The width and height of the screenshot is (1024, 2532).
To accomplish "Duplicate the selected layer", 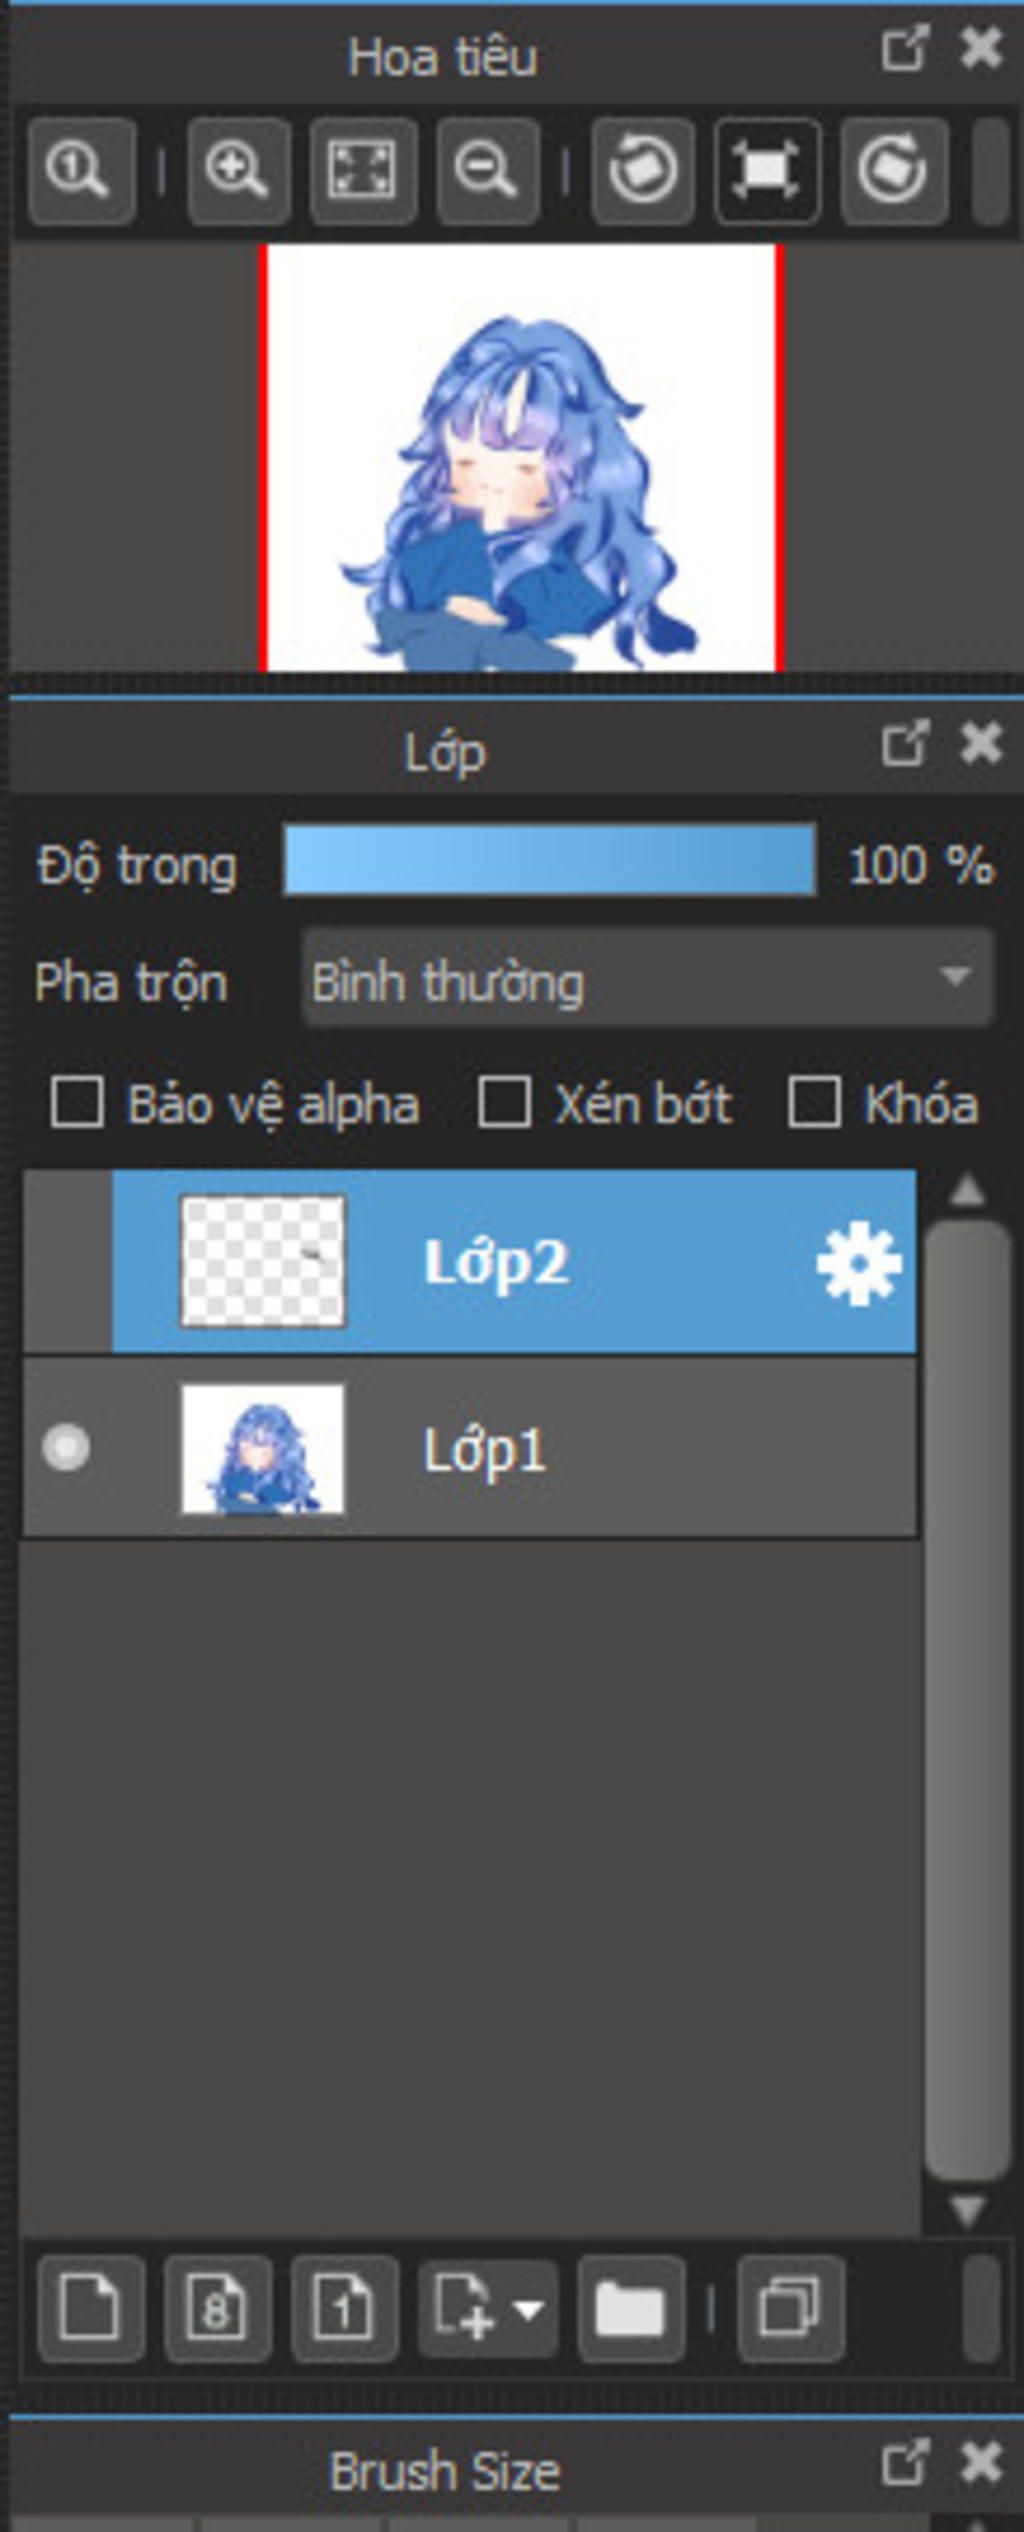I will point(790,2308).
